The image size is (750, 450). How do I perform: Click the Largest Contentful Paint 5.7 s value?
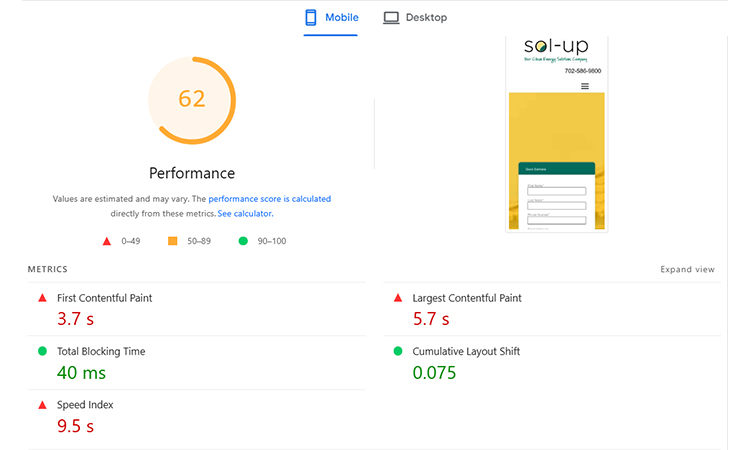(x=431, y=320)
